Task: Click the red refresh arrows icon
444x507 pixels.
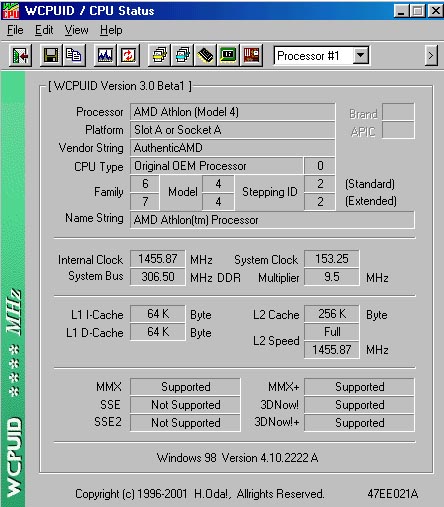Action: point(128,55)
